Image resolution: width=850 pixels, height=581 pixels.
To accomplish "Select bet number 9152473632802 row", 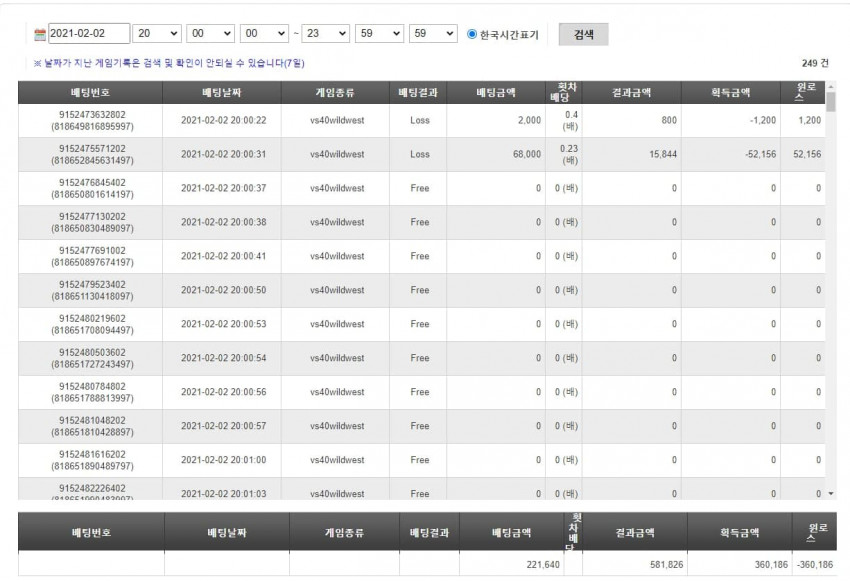I will (x=422, y=120).
